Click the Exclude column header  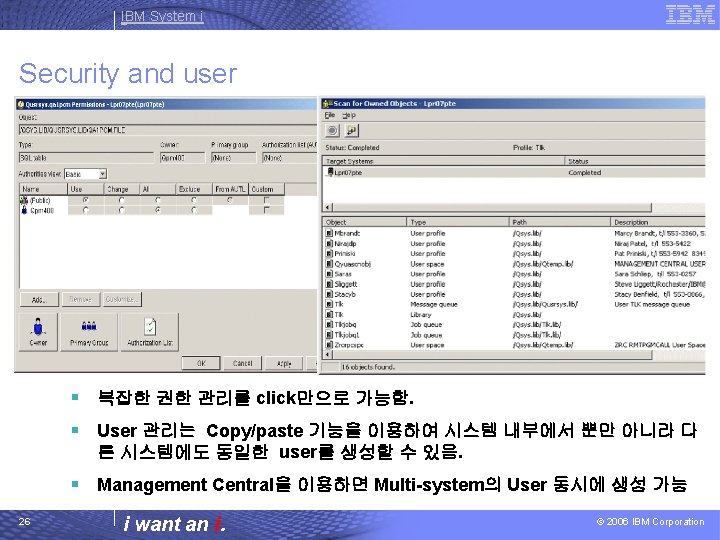pyautogui.click(x=194, y=189)
